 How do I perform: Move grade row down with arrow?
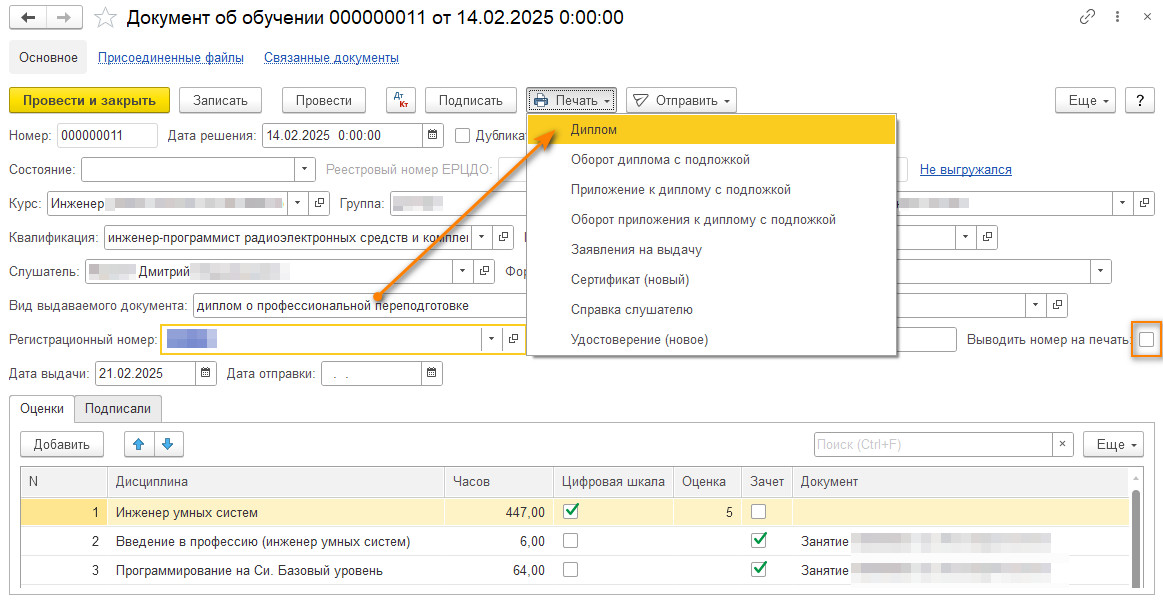click(168, 444)
